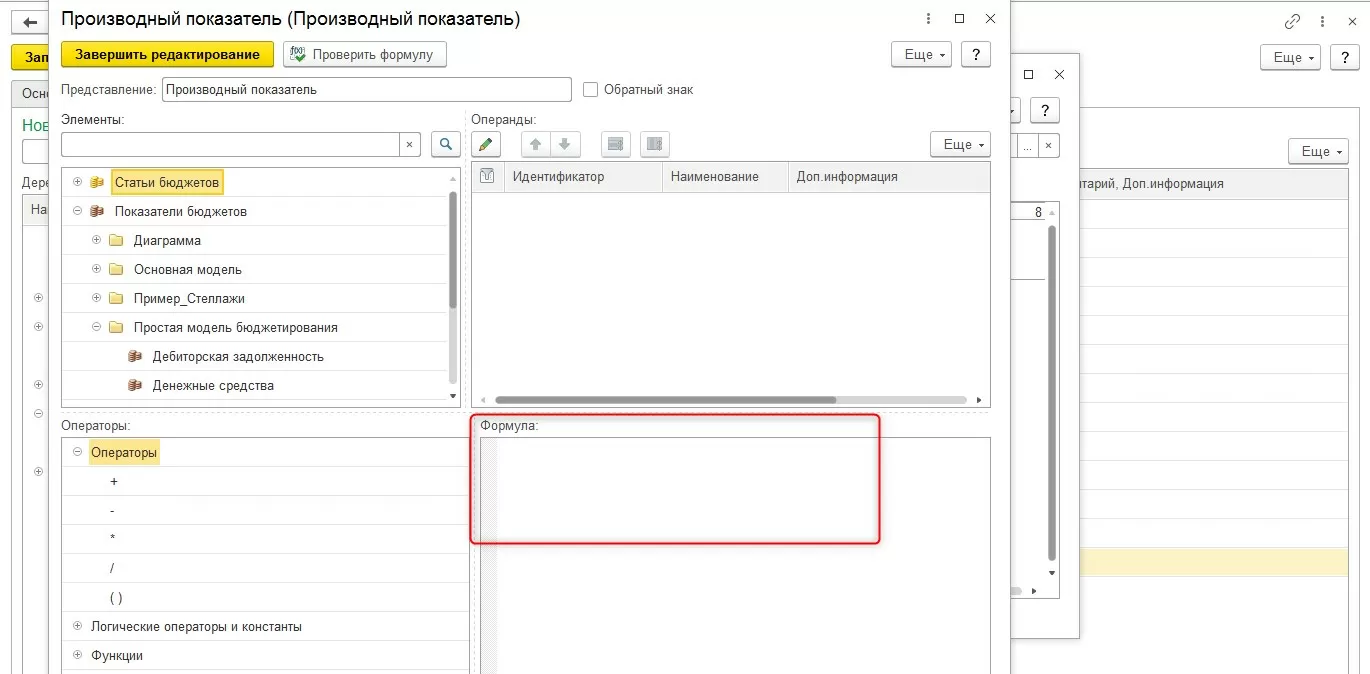1370x674 pixels.
Task: Select the Основная модель folder
Action: point(188,269)
